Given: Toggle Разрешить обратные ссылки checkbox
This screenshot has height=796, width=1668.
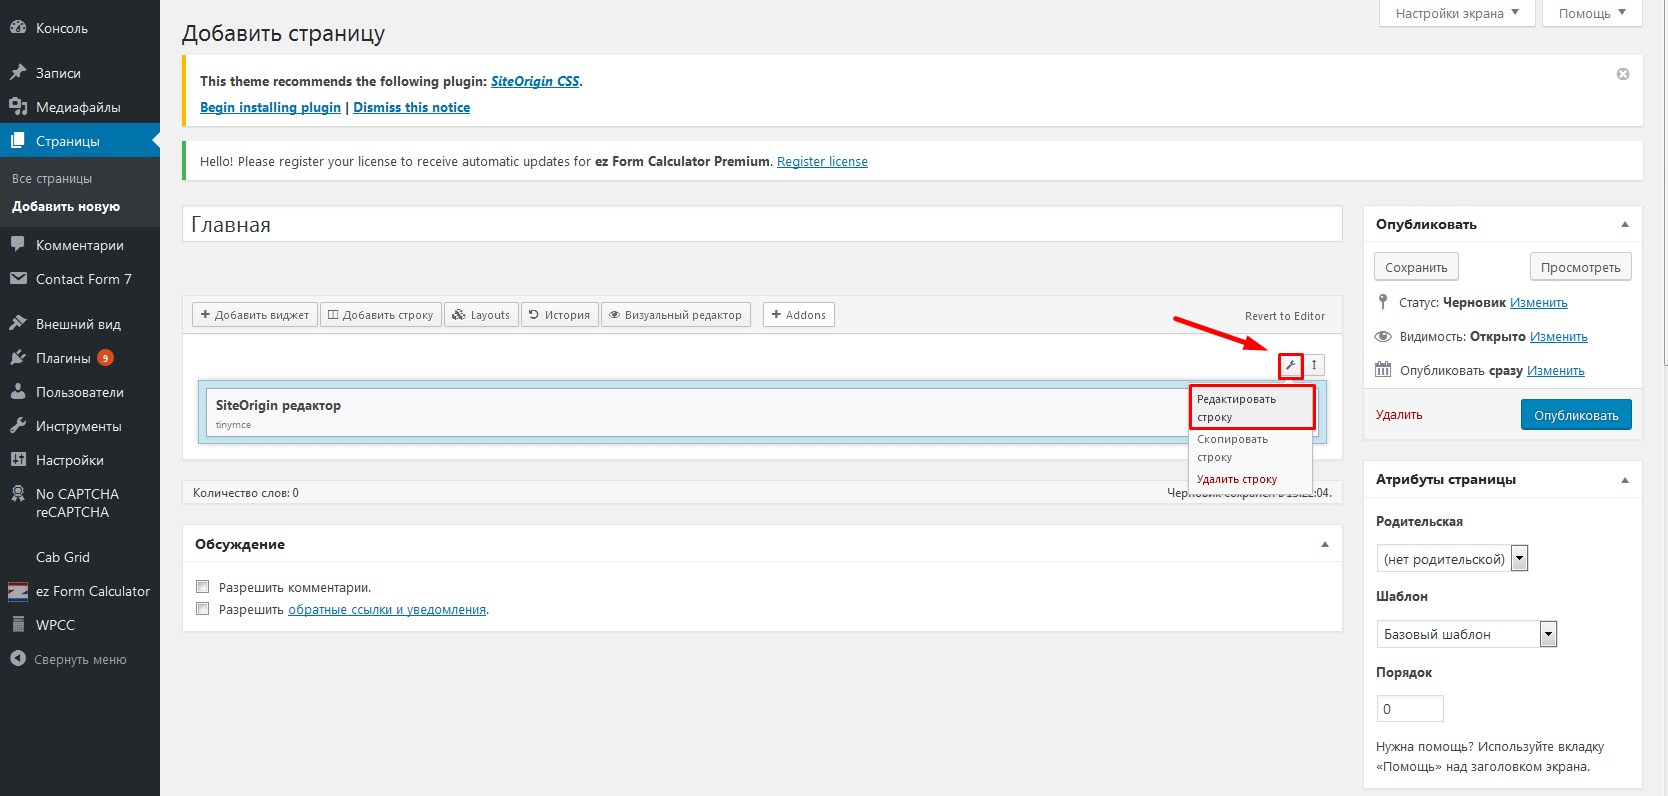Looking at the screenshot, I should pyautogui.click(x=203, y=609).
